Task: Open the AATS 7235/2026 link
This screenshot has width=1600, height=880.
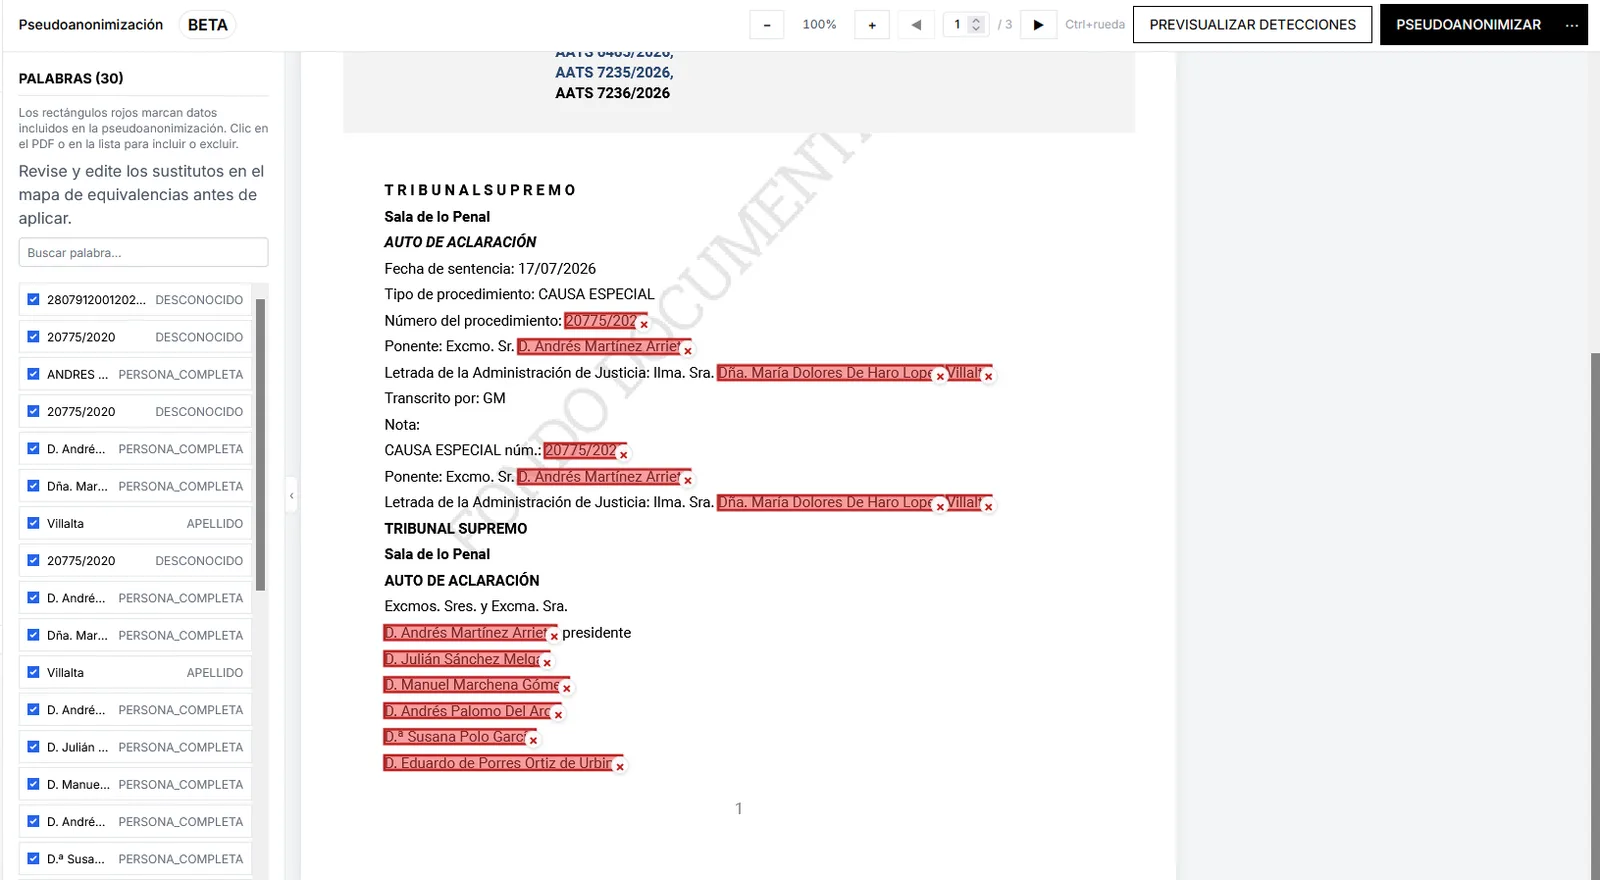Action: (x=614, y=72)
